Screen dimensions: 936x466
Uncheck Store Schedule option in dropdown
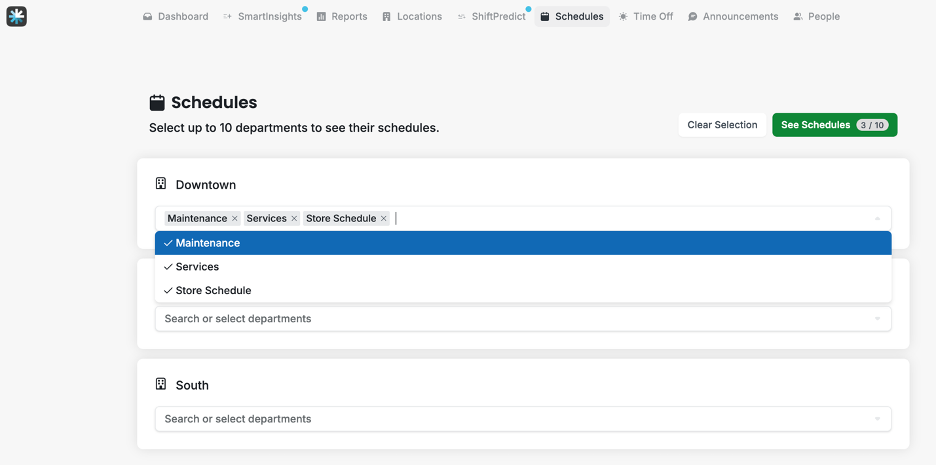click(x=213, y=291)
